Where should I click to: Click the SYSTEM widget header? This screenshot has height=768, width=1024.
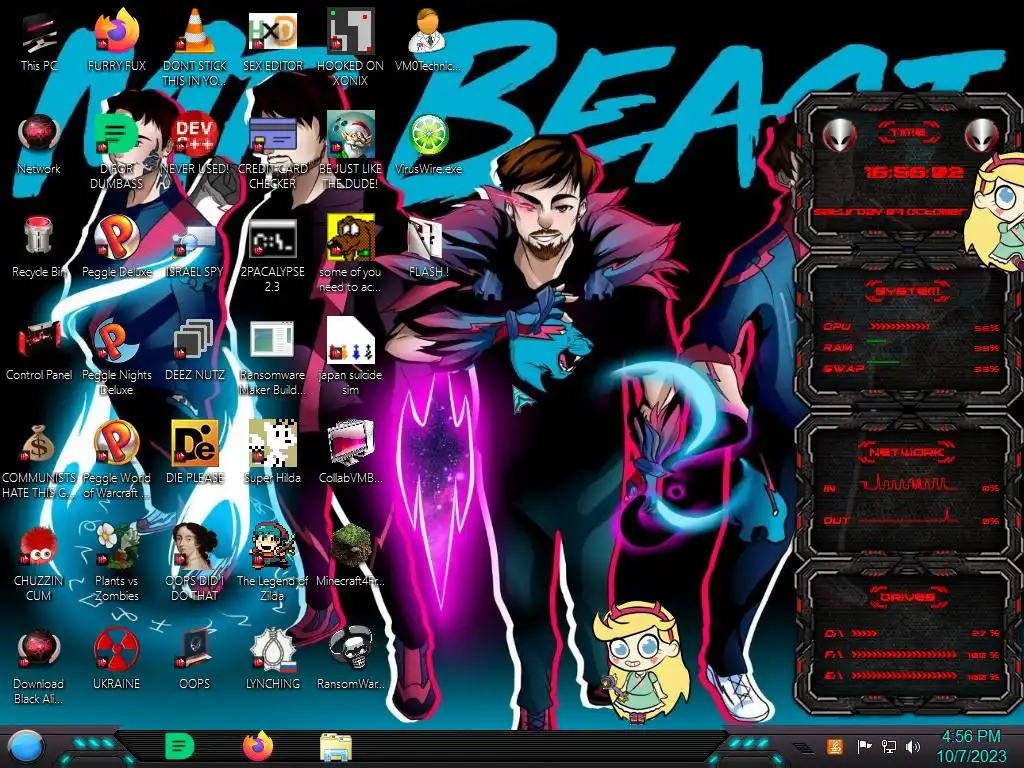(908, 291)
